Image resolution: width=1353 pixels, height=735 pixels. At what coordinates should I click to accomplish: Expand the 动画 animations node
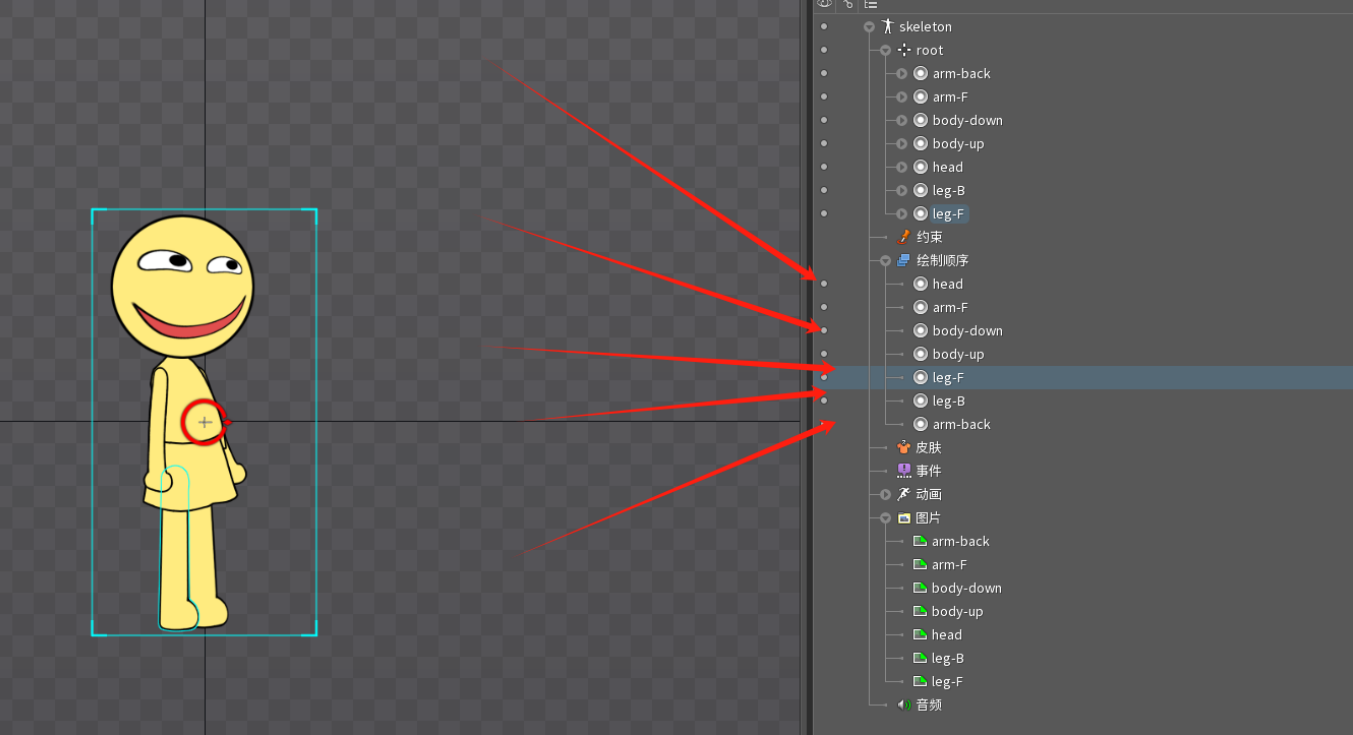(x=885, y=495)
